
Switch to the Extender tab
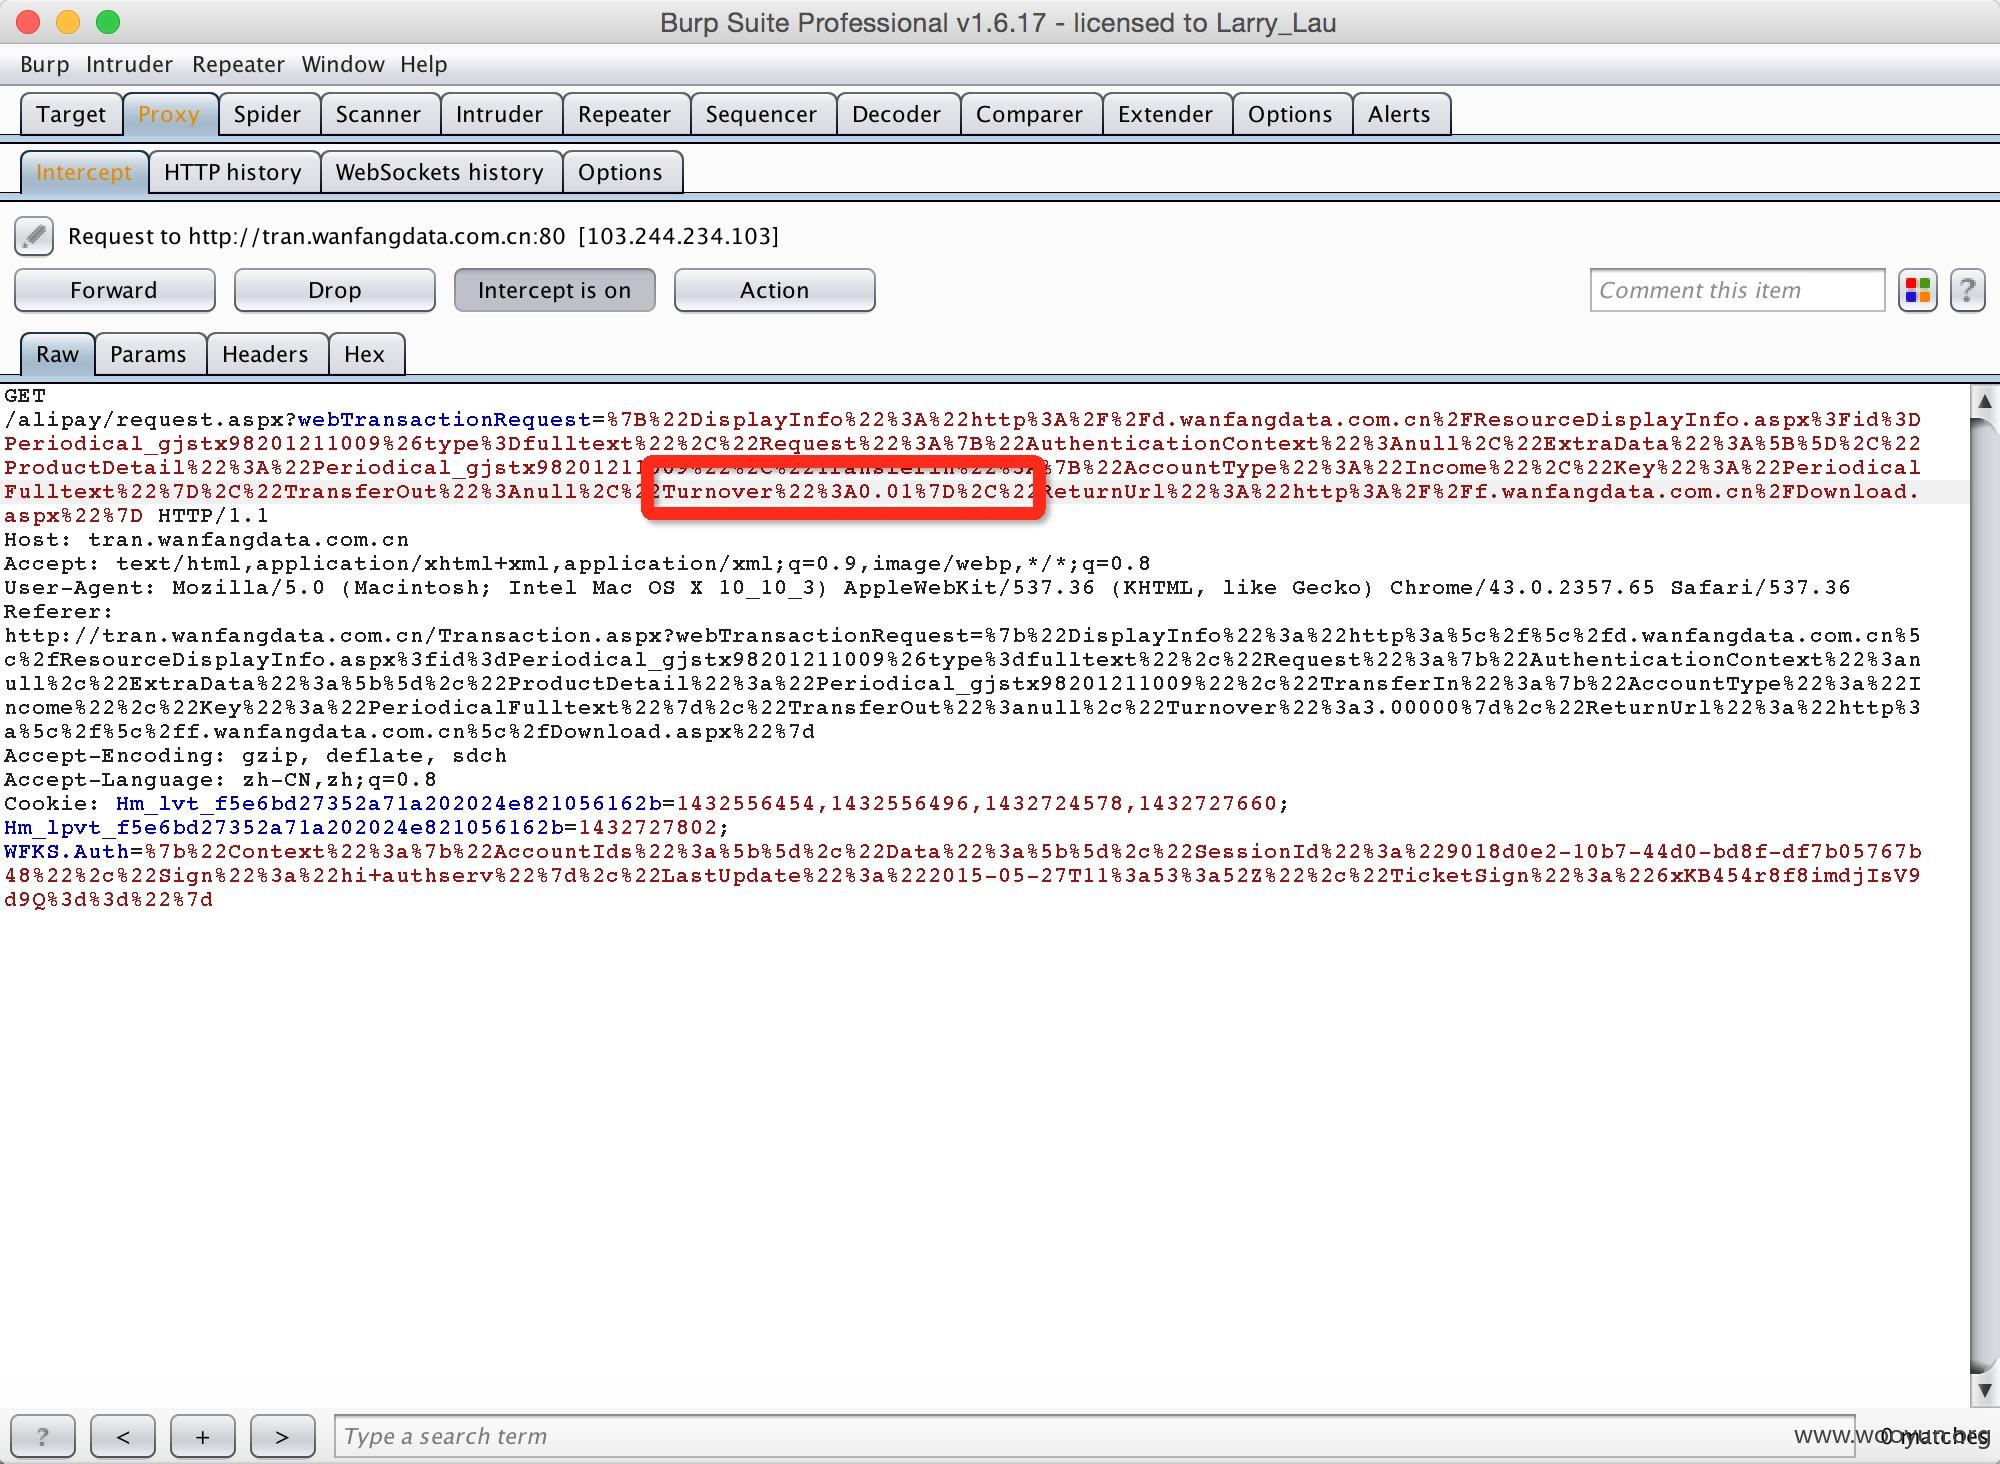(x=1165, y=114)
